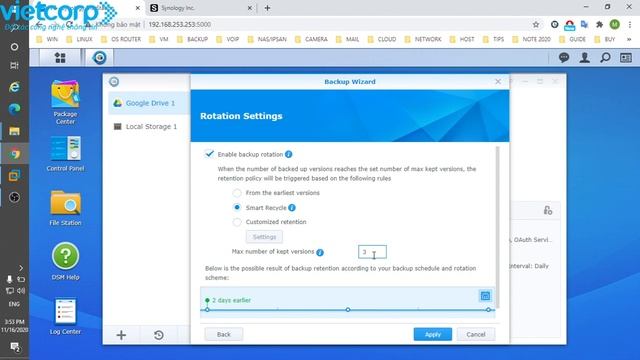Open NOTE 2020 bookmark folder
640x360 pixels.
(531, 39)
